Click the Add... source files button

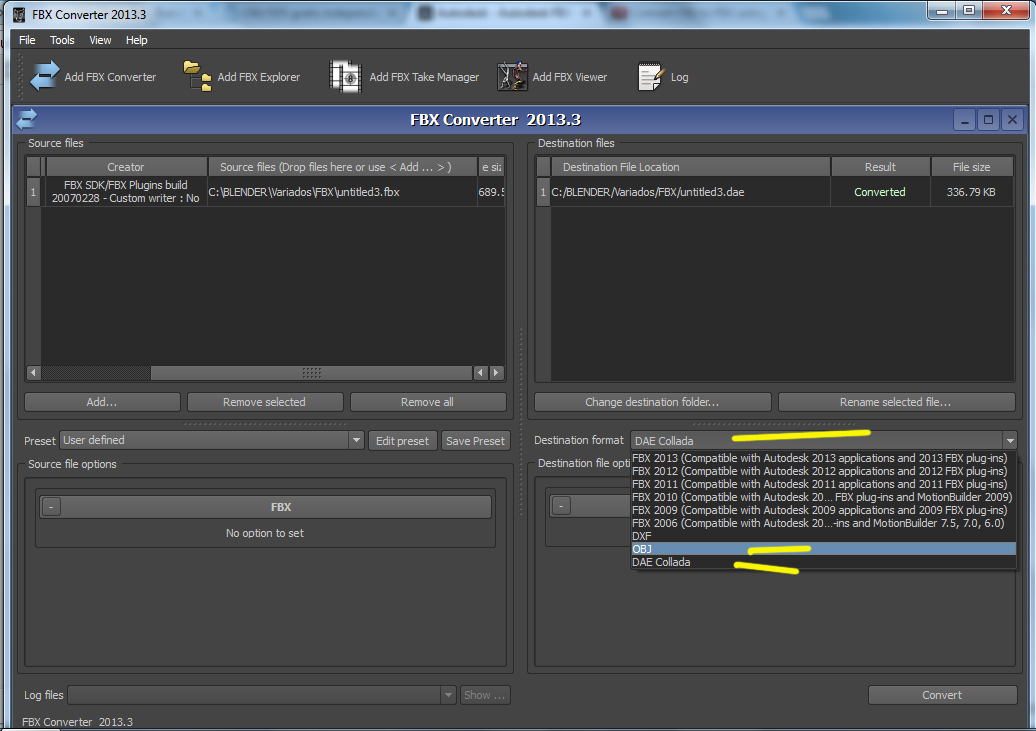pos(102,402)
